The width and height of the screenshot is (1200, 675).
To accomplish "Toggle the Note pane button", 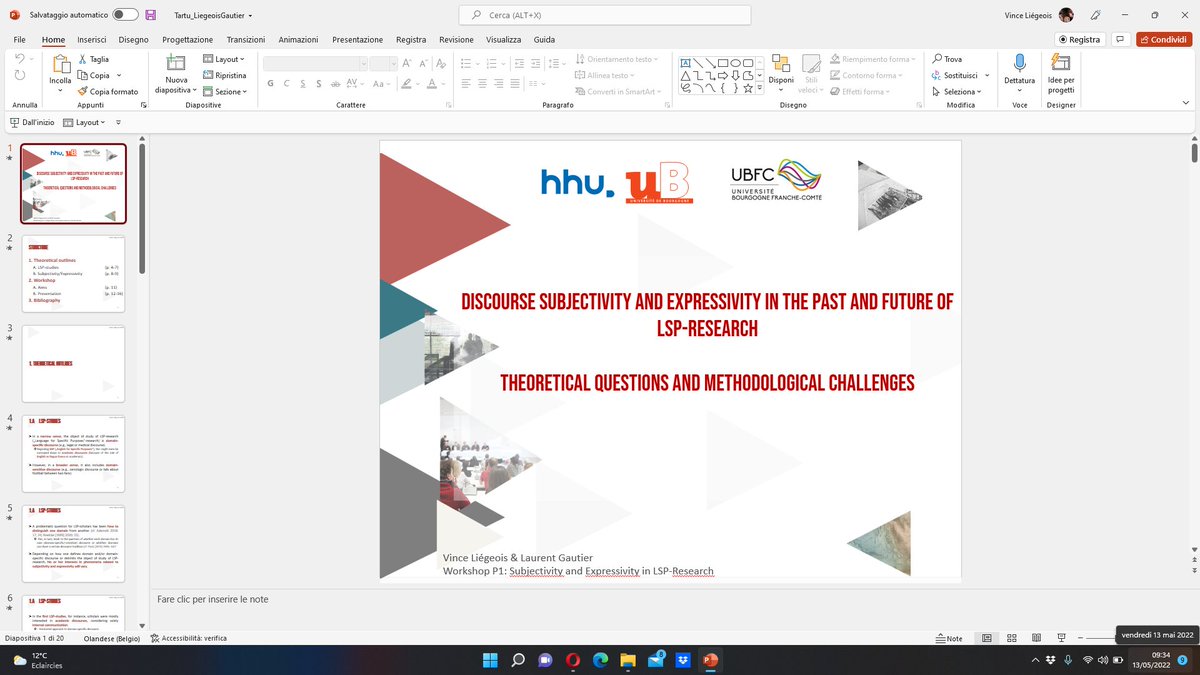I will 948,638.
